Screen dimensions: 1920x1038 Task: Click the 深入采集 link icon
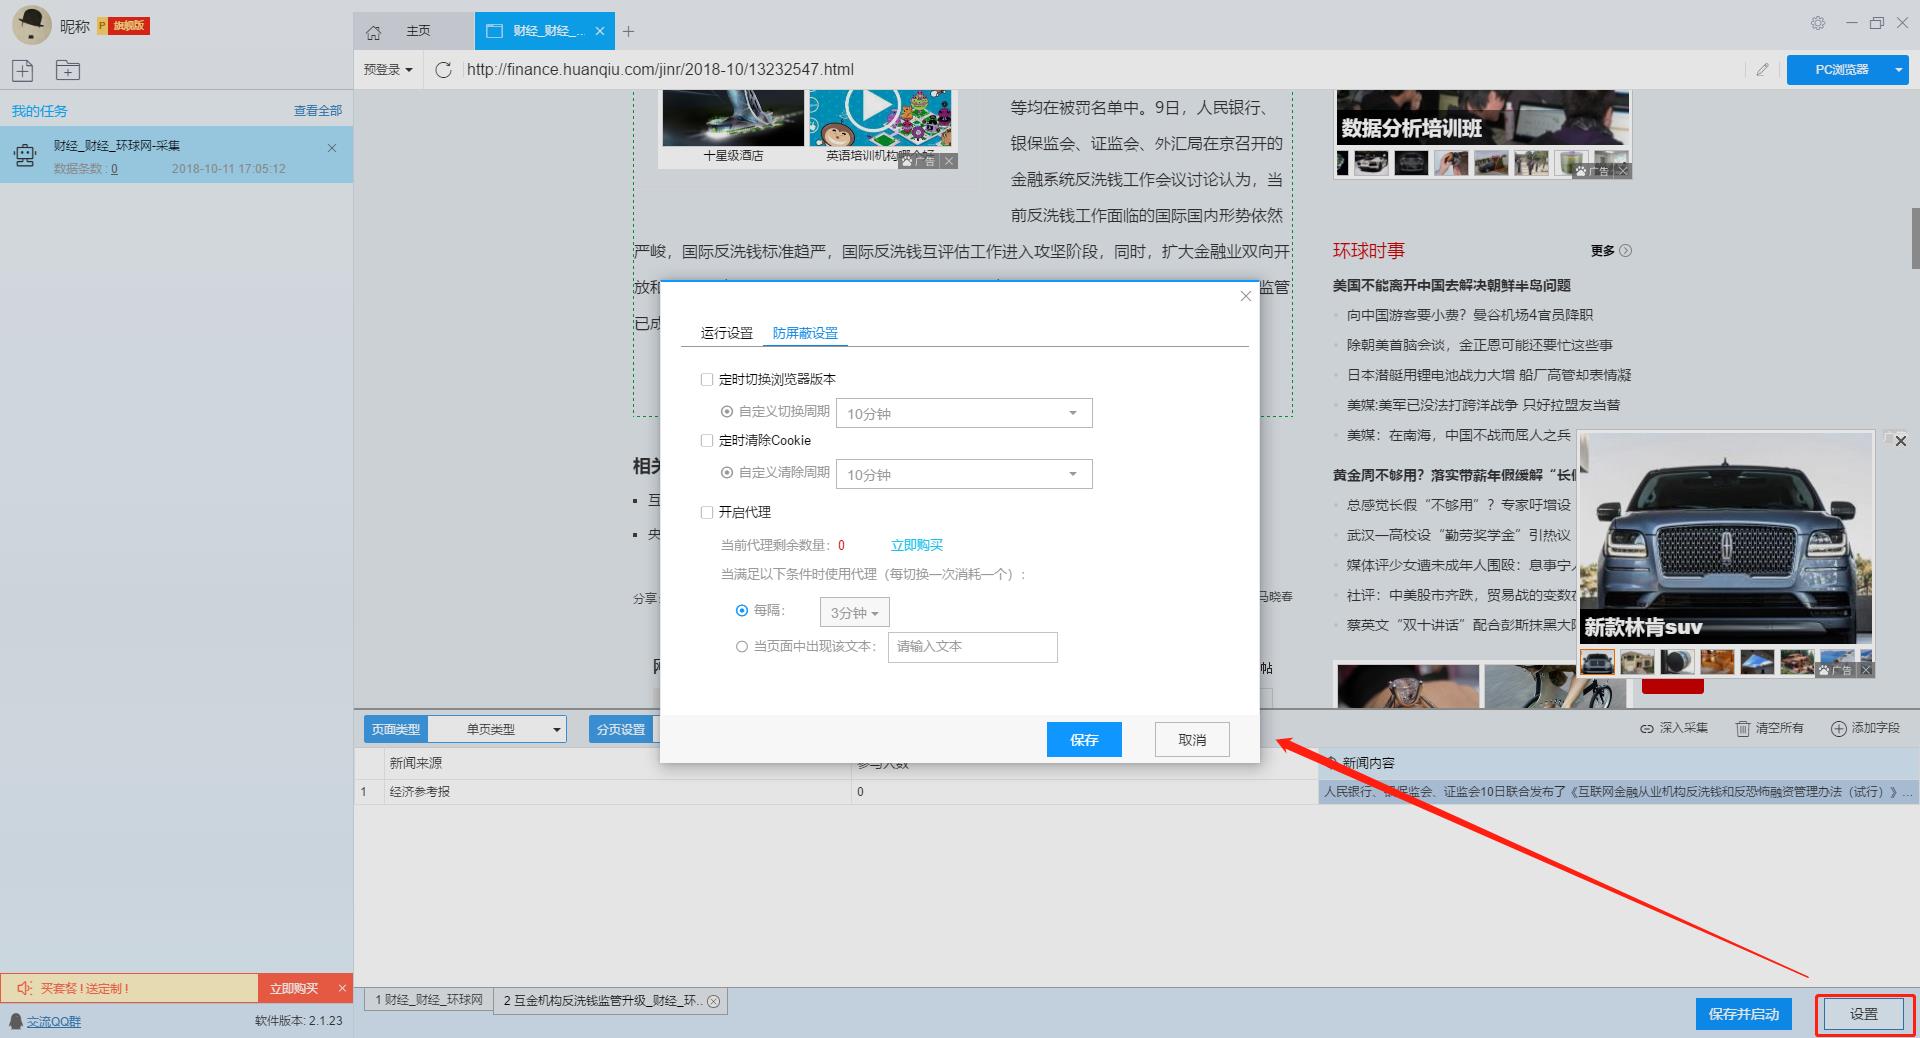coord(1646,729)
